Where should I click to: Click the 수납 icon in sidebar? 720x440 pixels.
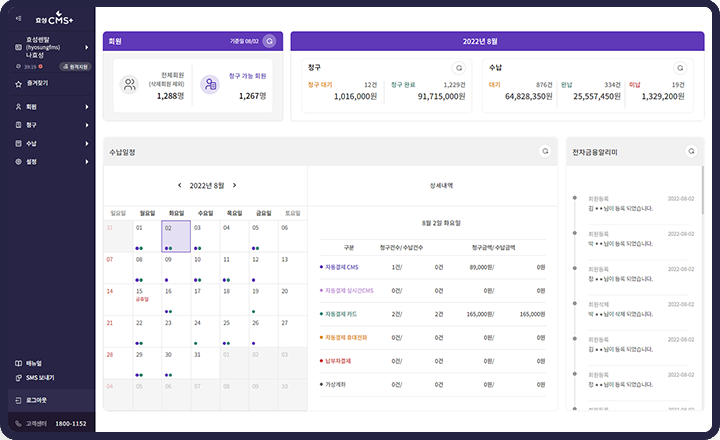coord(18,143)
